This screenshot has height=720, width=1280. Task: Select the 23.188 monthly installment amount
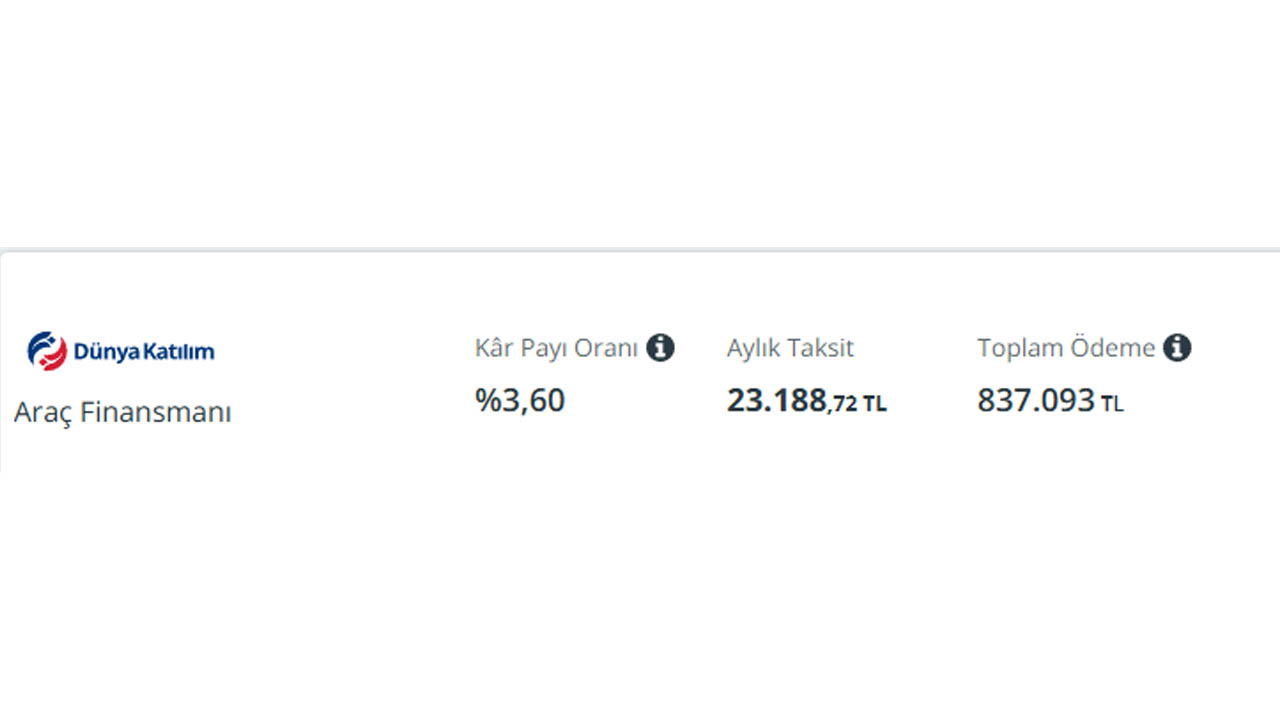pyautogui.click(x=777, y=400)
